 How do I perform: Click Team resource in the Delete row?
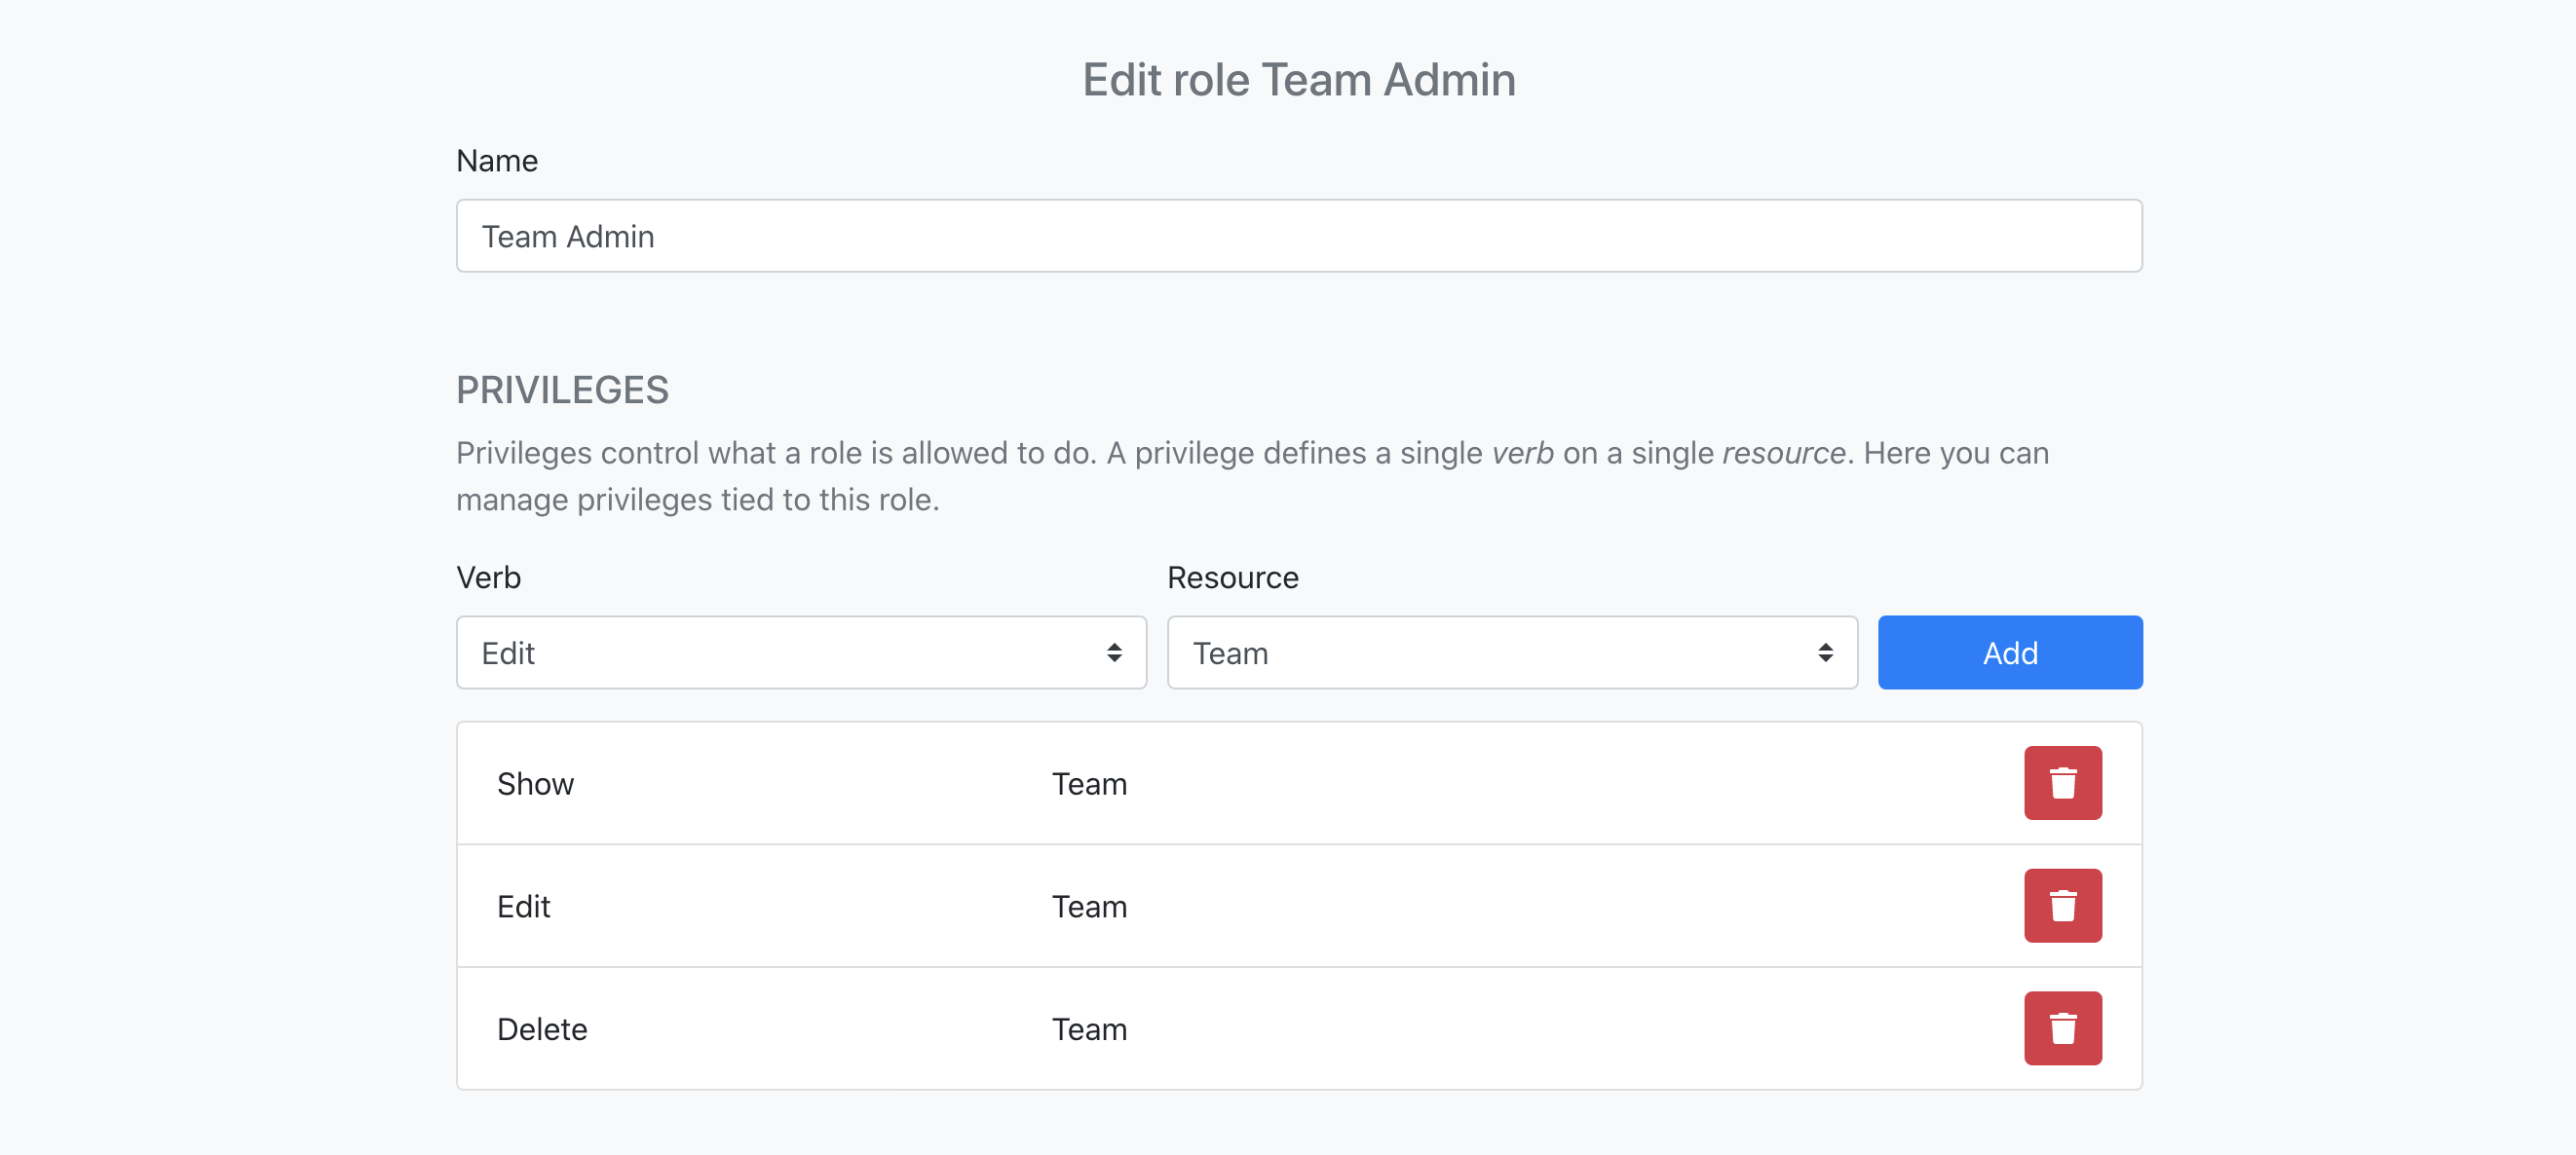(x=1089, y=1029)
